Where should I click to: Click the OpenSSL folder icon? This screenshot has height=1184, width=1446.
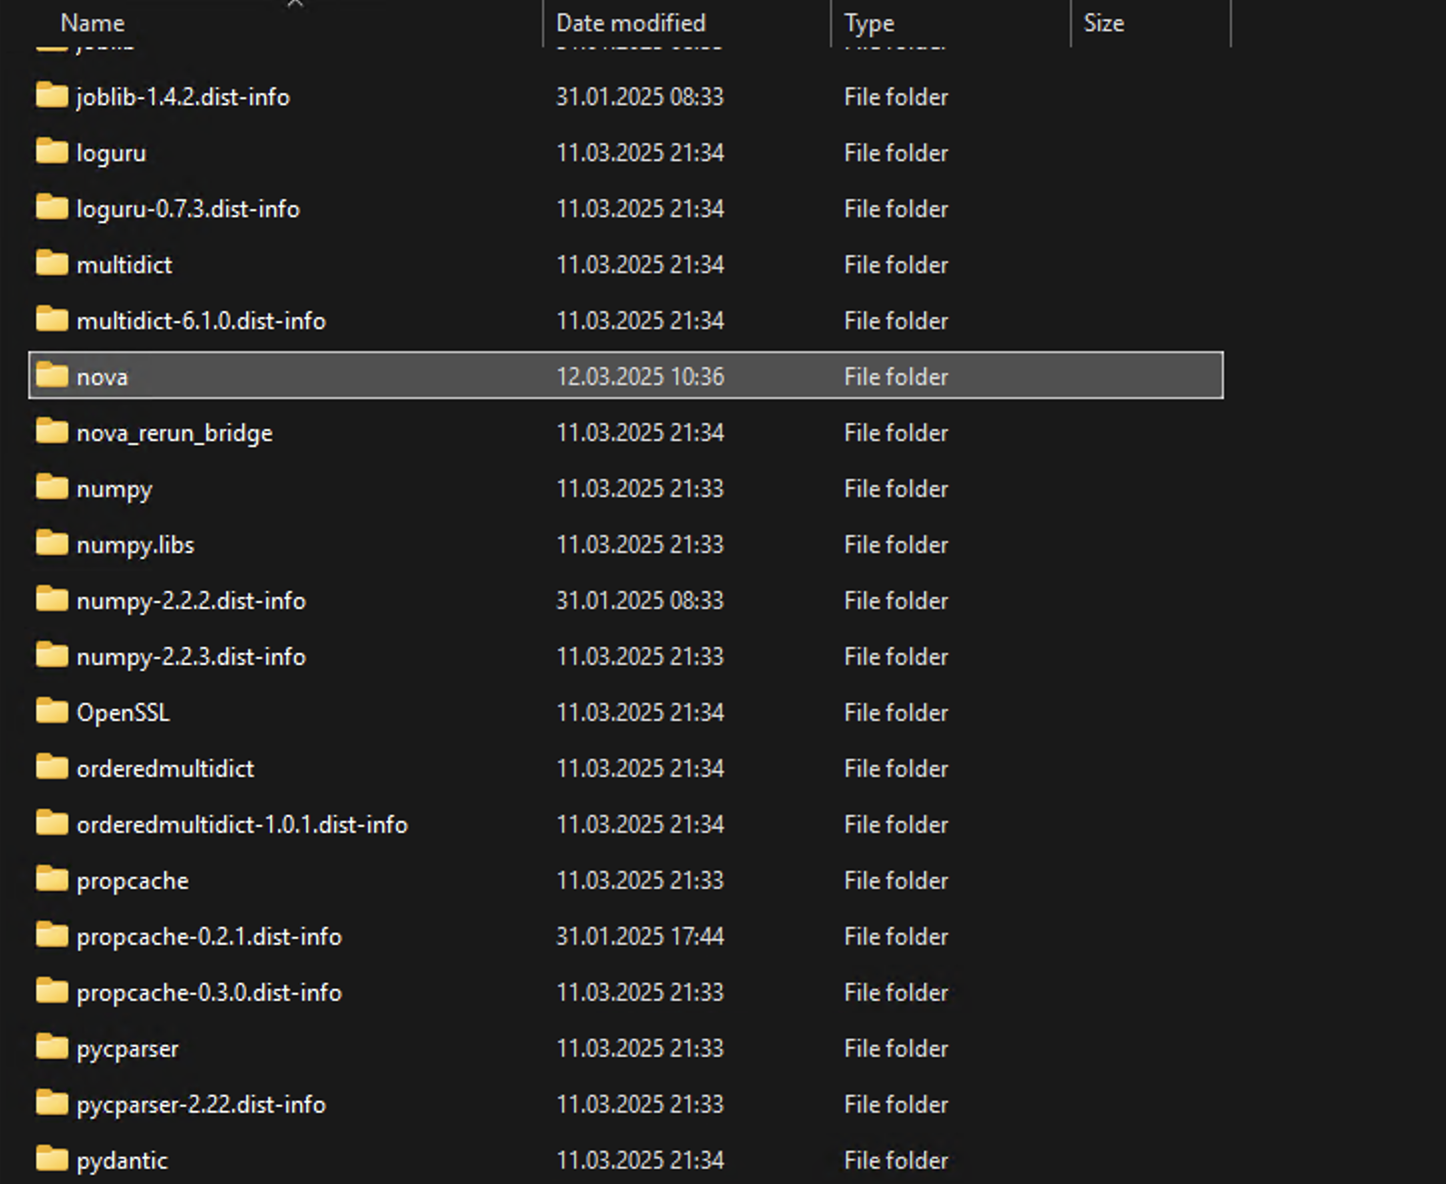[51, 712]
